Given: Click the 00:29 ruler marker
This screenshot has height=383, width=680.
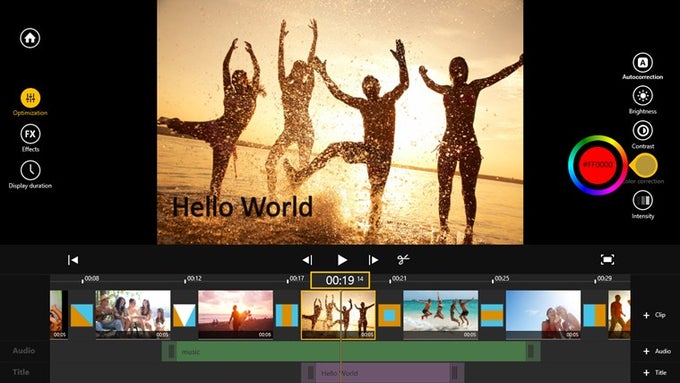Looking at the screenshot, I should tap(604, 278).
